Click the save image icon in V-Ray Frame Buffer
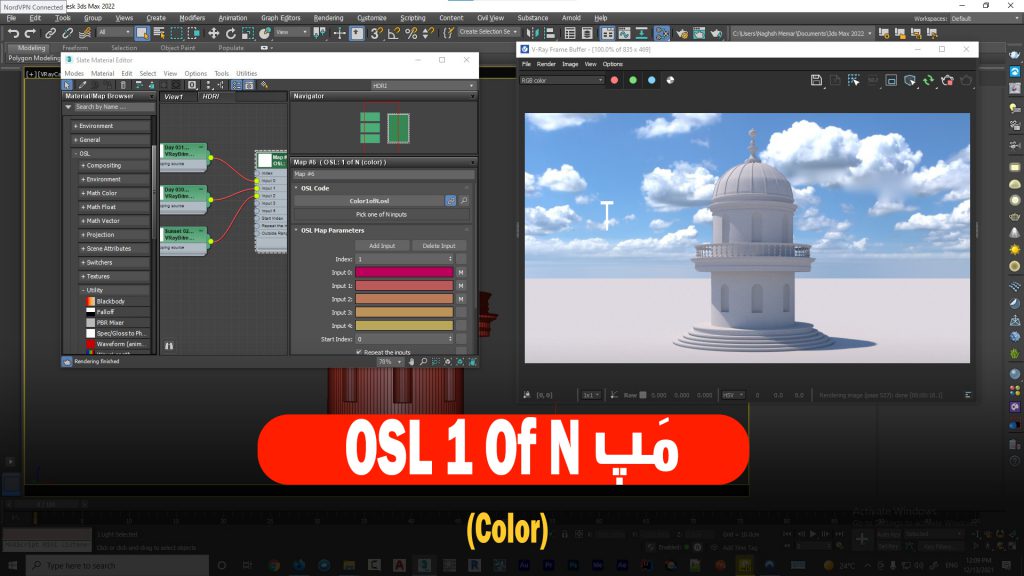 [815, 80]
